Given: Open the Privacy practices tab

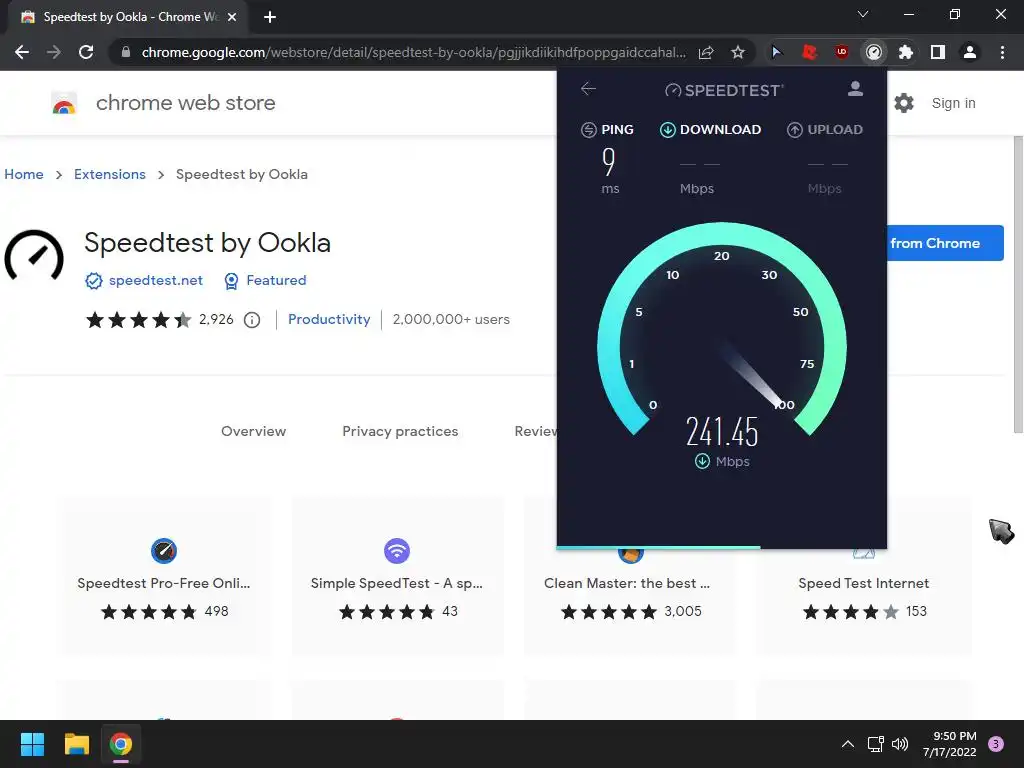Looking at the screenshot, I should [x=400, y=431].
